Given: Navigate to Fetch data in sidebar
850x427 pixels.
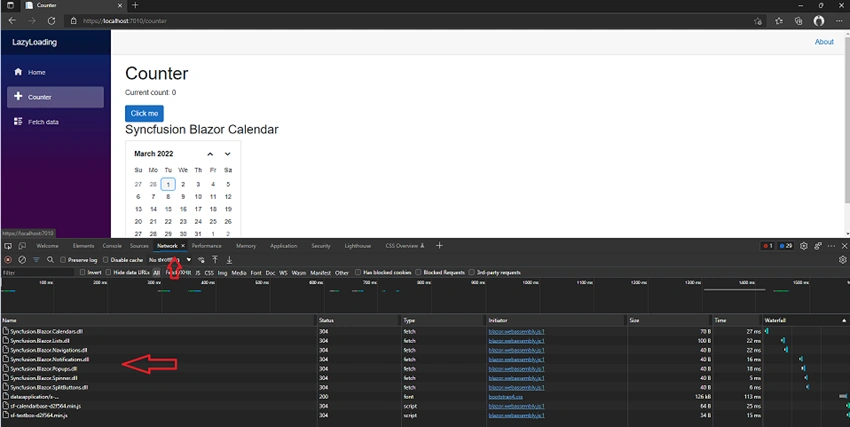Looking at the screenshot, I should click(x=55, y=122).
